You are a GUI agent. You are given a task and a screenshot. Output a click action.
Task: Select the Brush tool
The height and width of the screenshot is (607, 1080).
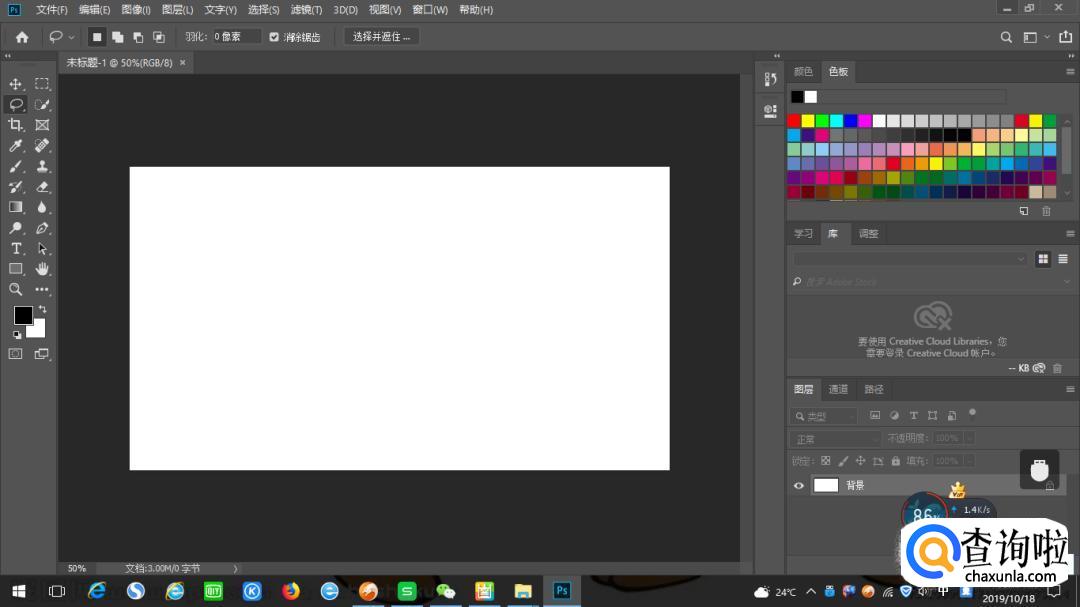click(16, 166)
